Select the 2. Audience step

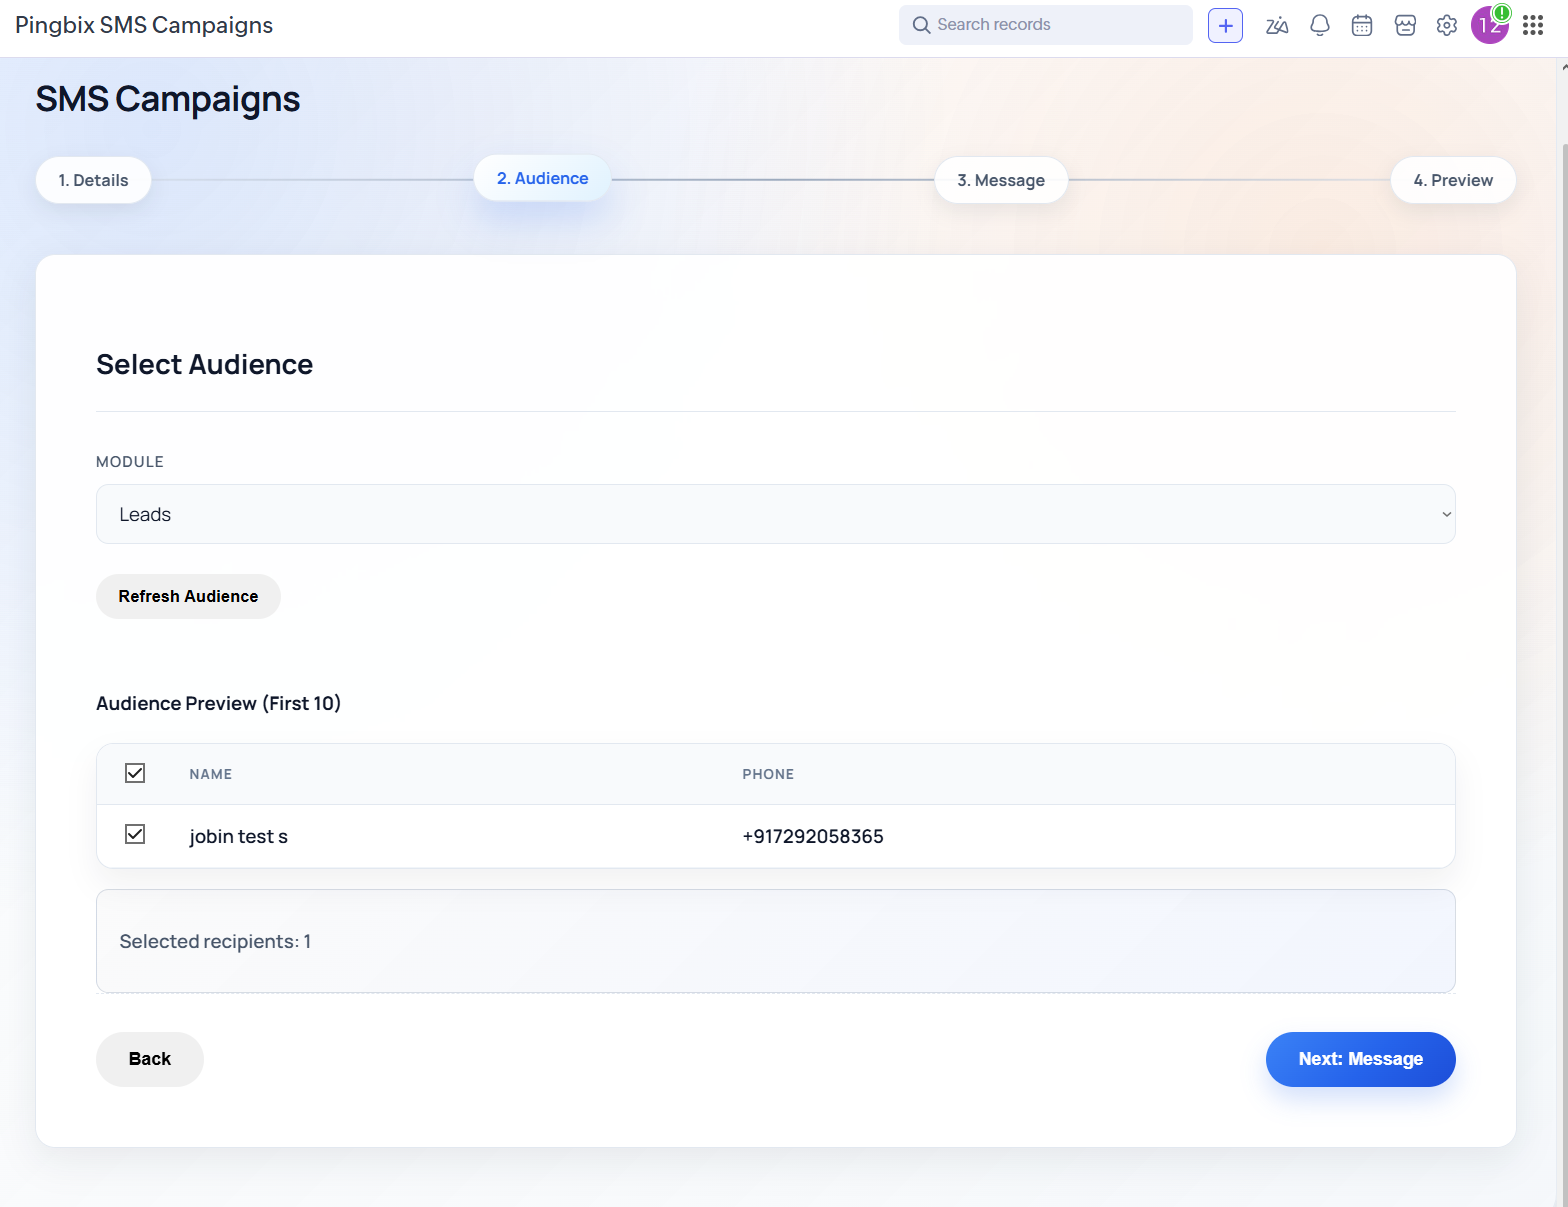[543, 178]
